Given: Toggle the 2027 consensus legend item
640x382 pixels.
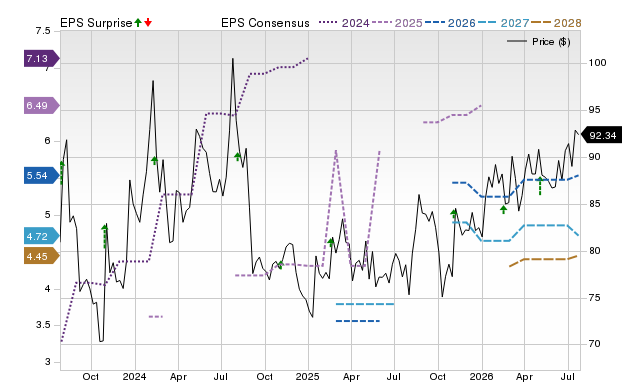Looking at the screenshot, I should point(503,23).
